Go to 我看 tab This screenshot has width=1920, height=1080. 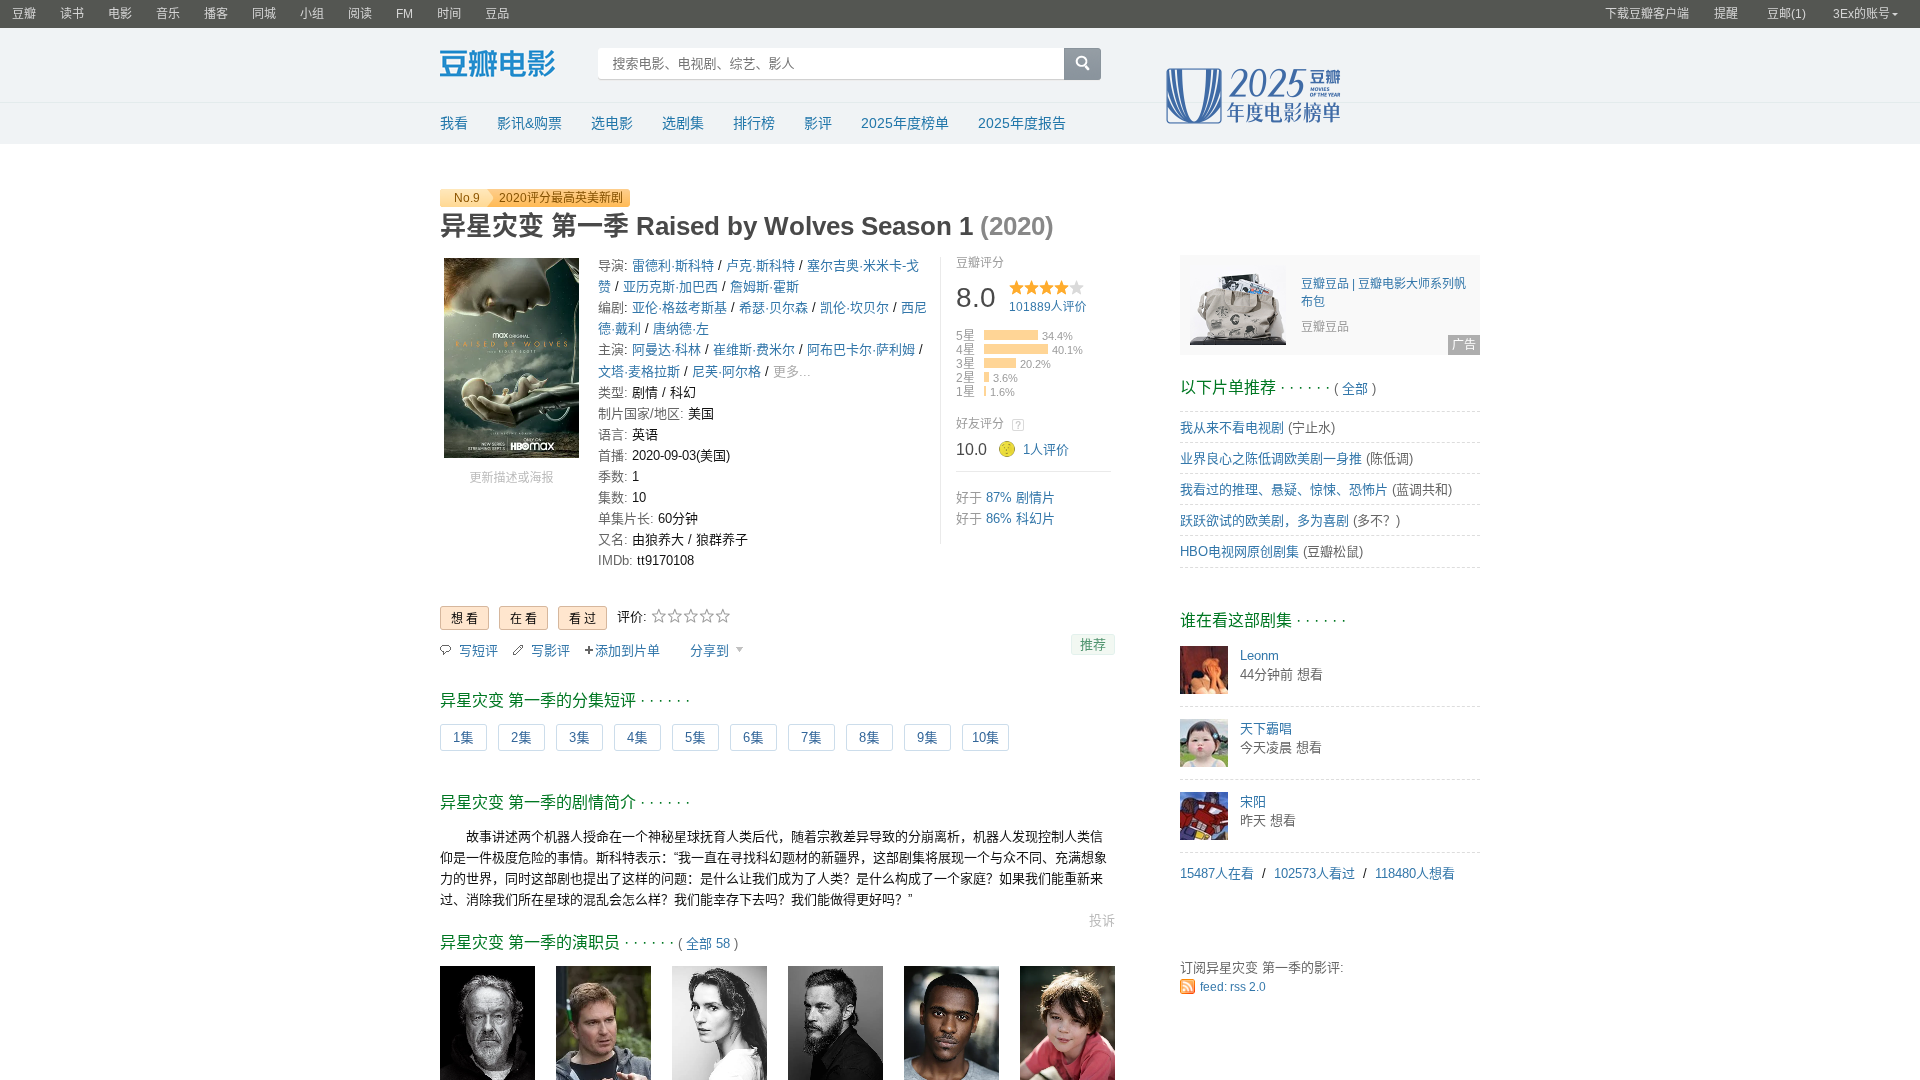(454, 123)
